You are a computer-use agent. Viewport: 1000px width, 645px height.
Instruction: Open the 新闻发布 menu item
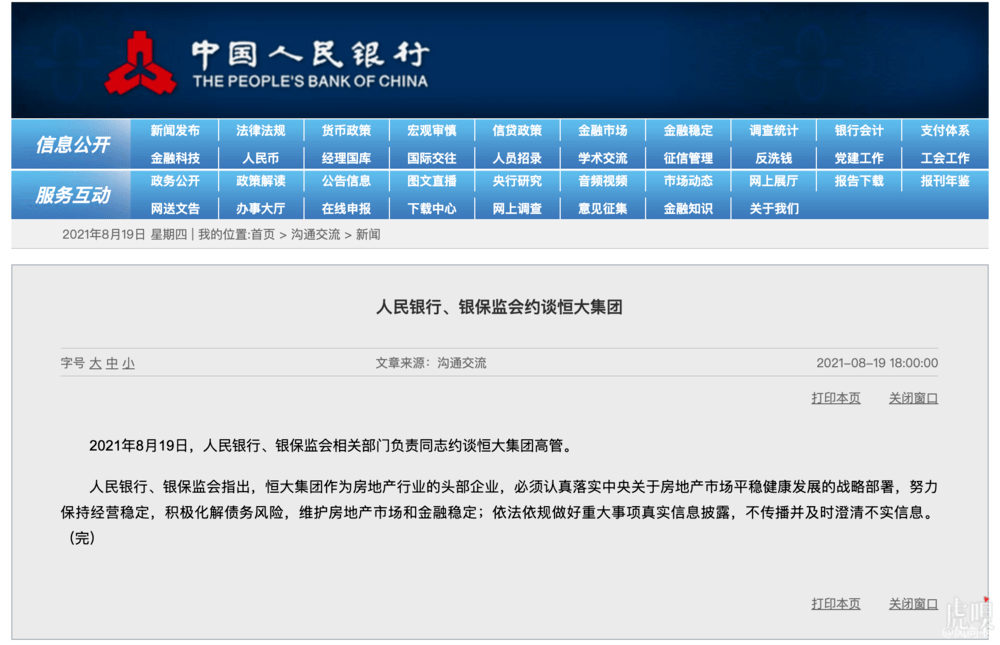(x=175, y=131)
